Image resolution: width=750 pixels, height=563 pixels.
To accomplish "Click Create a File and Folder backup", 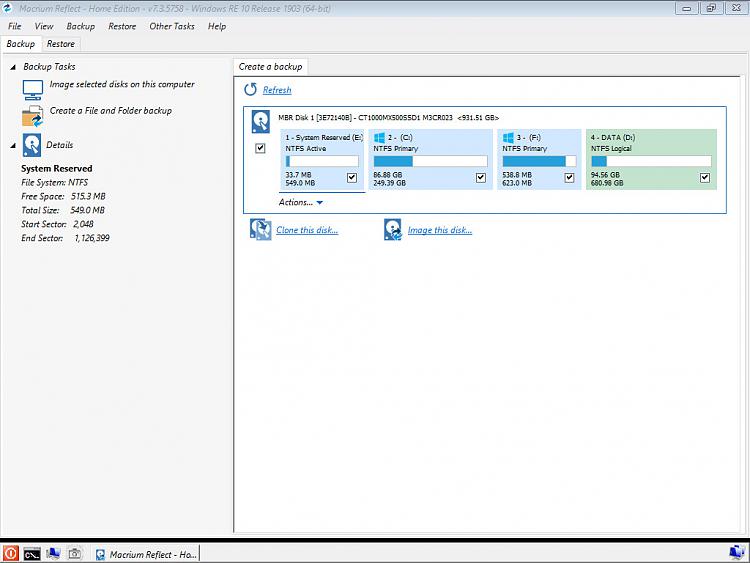I will pos(110,110).
